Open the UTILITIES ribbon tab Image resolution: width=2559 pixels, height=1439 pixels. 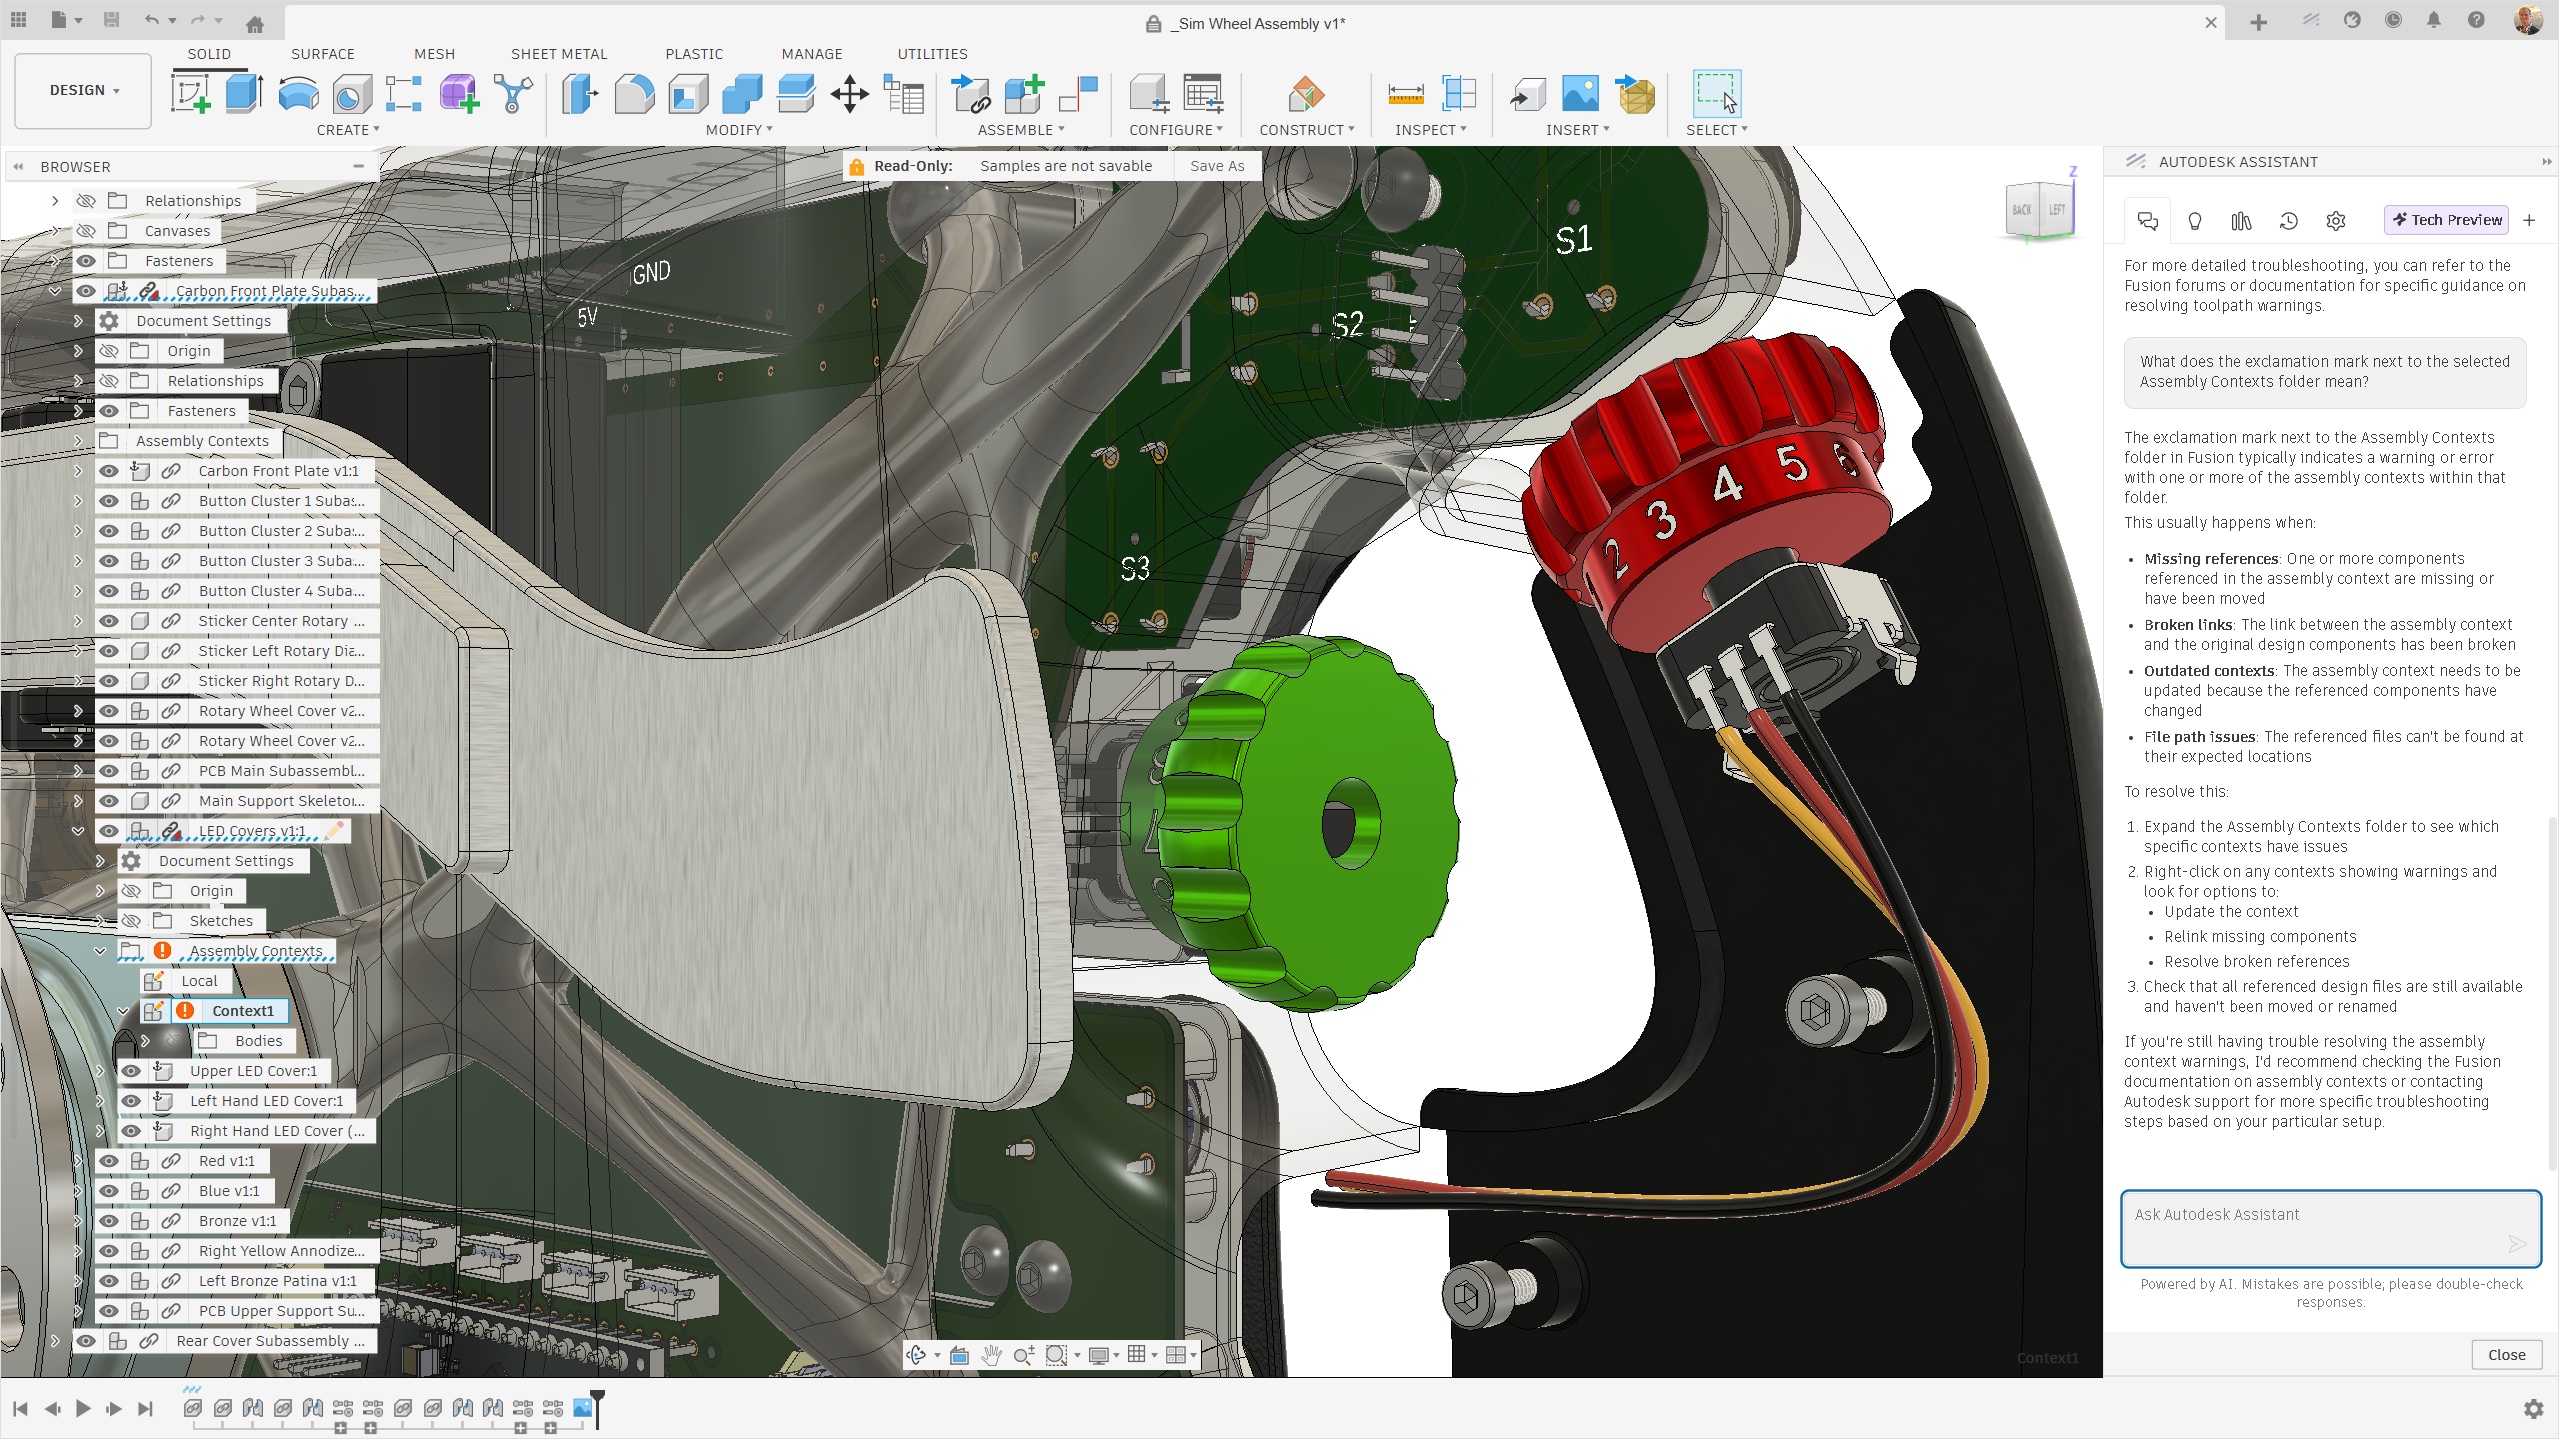pyautogui.click(x=931, y=54)
